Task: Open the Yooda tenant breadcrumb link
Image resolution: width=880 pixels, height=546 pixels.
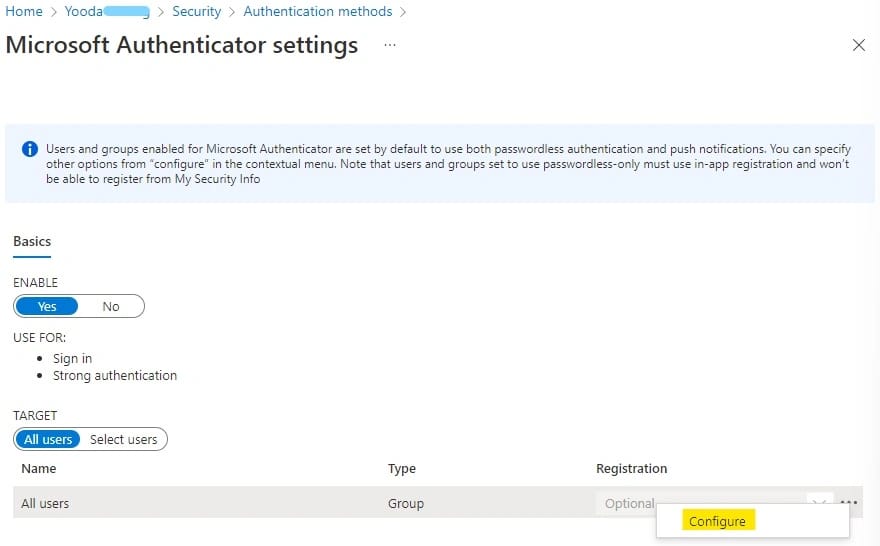Action: pyautogui.click(x=106, y=12)
